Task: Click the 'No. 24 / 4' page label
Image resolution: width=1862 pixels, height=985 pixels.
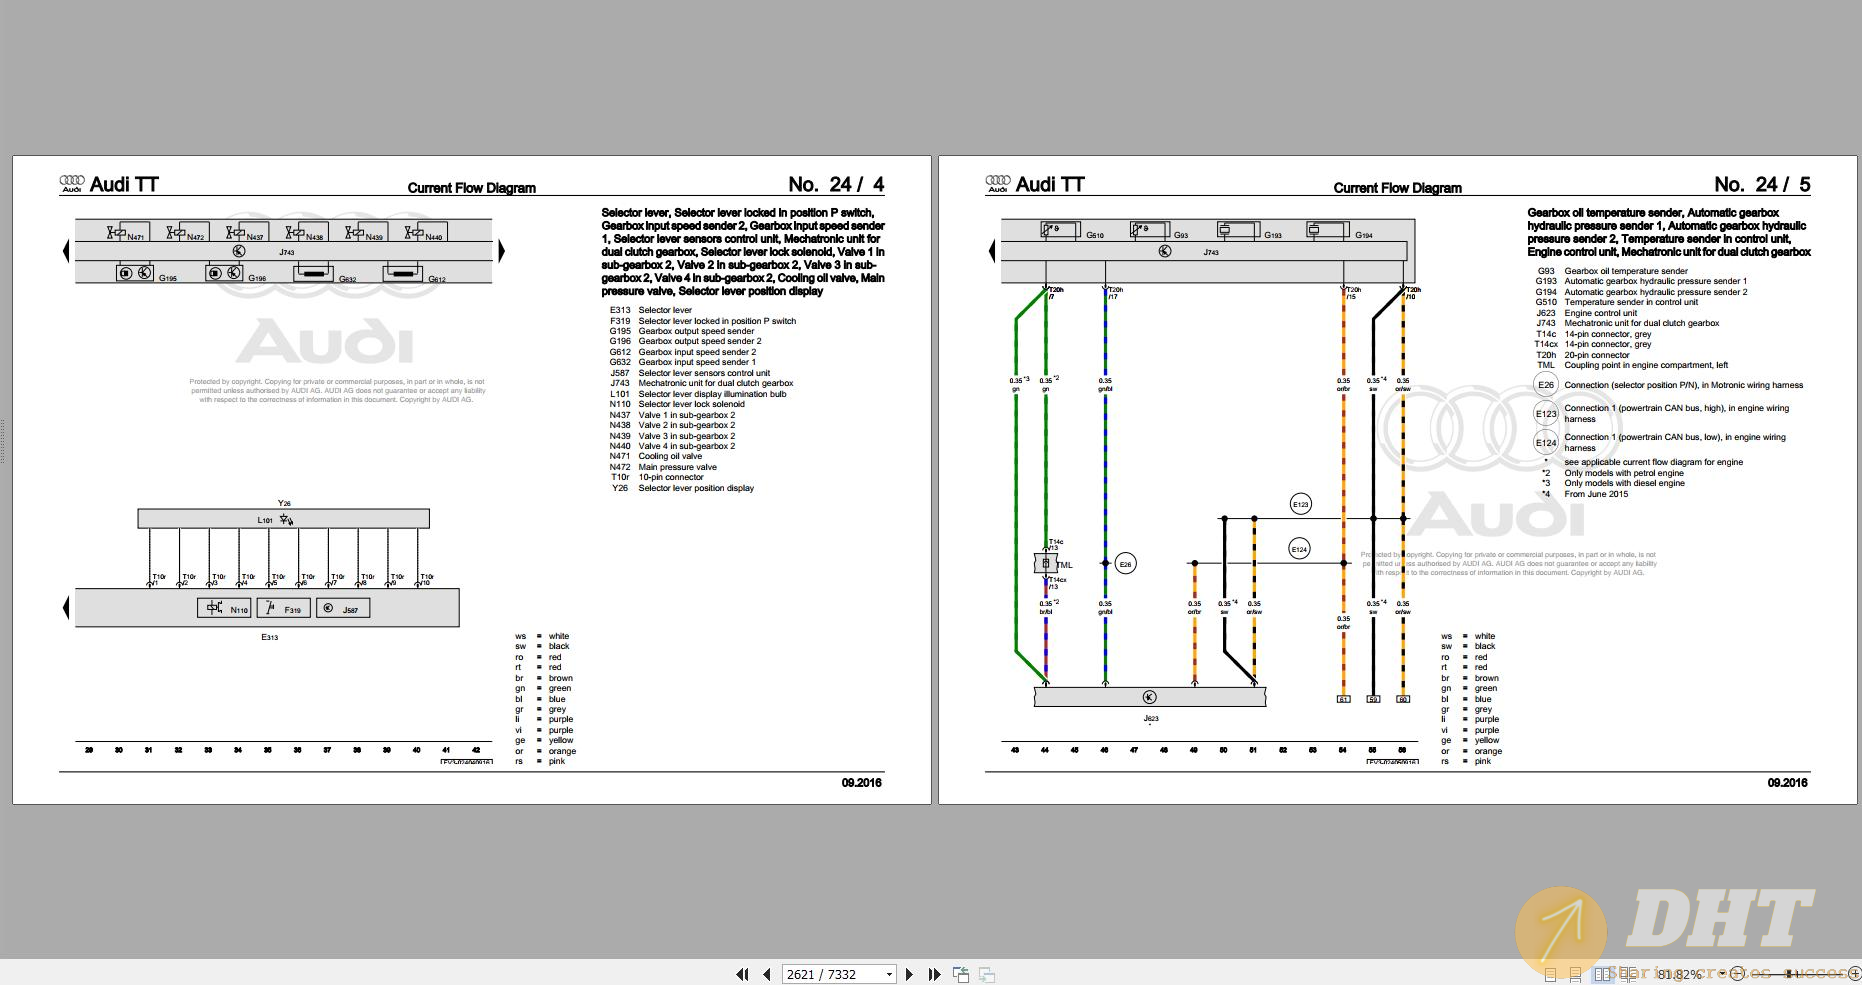Action: point(836,184)
